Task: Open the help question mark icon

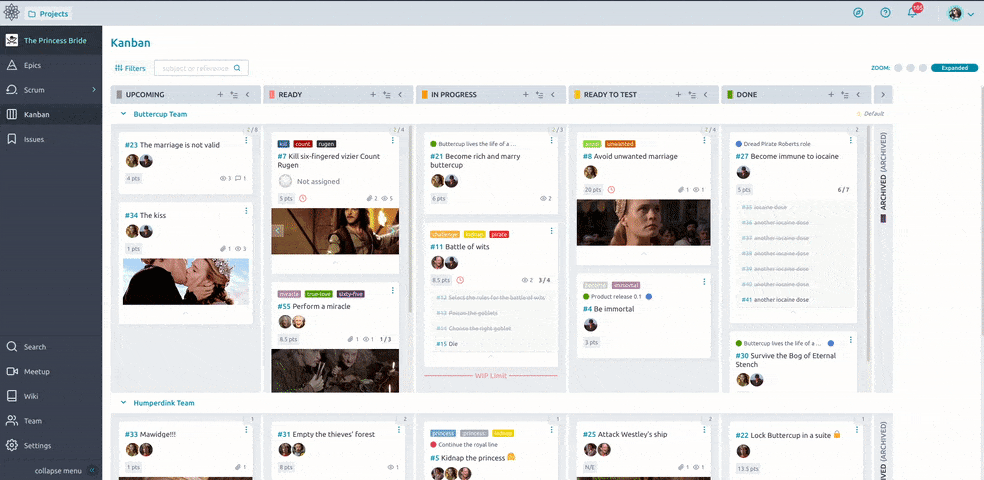Action: pyautogui.click(x=885, y=13)
